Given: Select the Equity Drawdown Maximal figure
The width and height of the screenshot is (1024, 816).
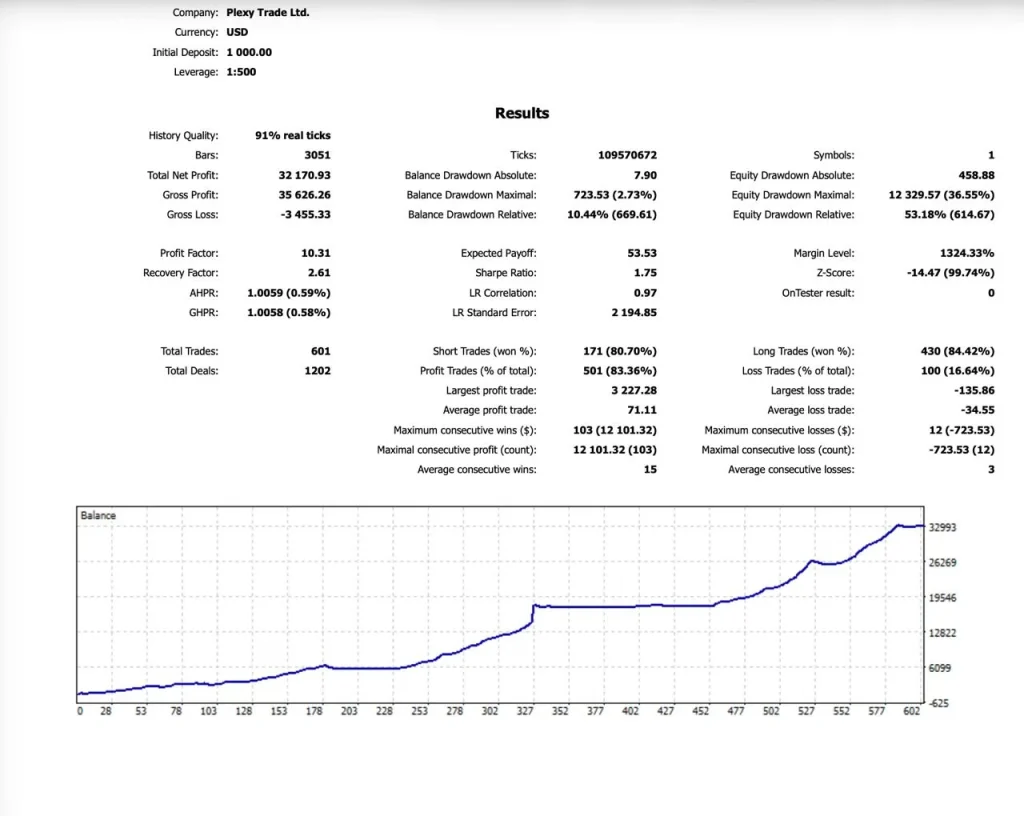Looking at the screenshot, I should [x=941, y=195].
